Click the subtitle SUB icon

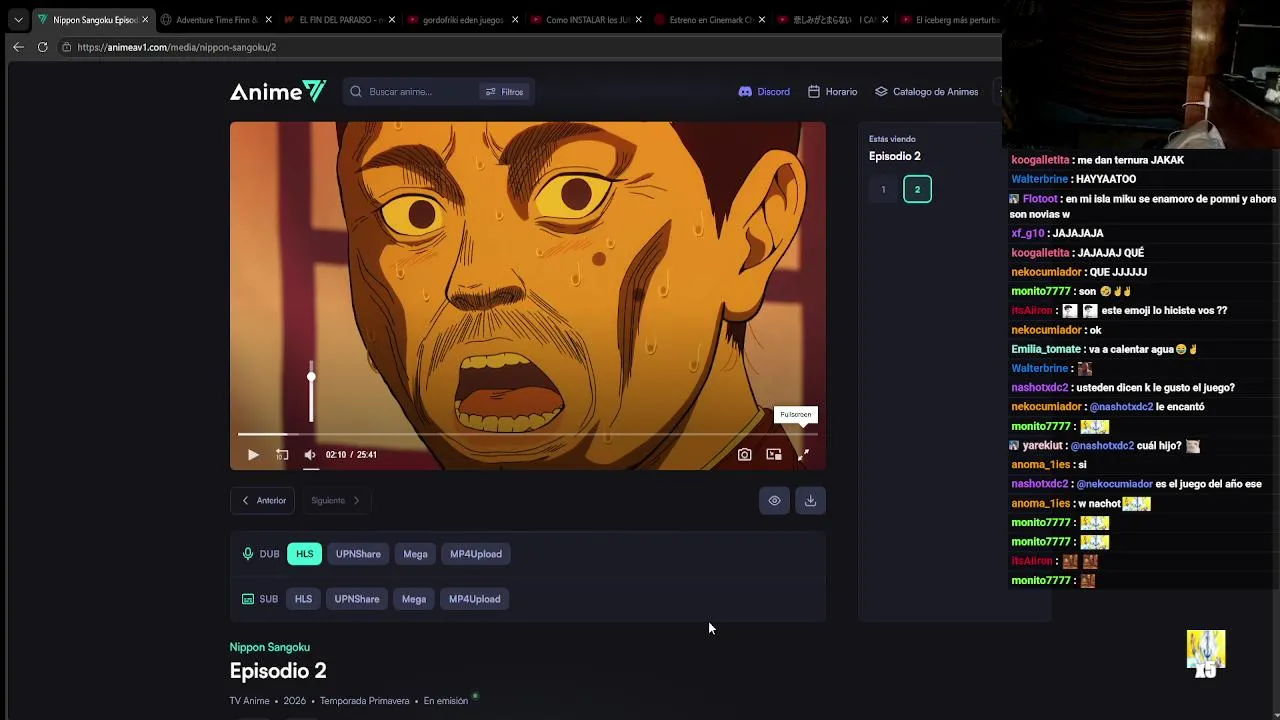click(248, 599)
